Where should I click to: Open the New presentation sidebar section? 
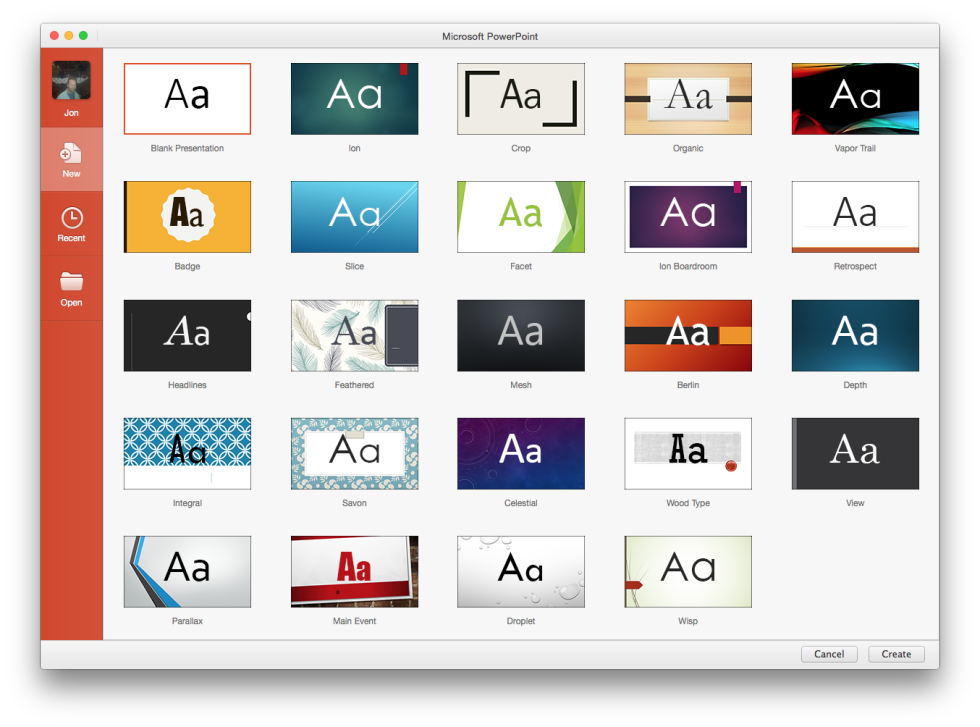click(x=71, y=159)
